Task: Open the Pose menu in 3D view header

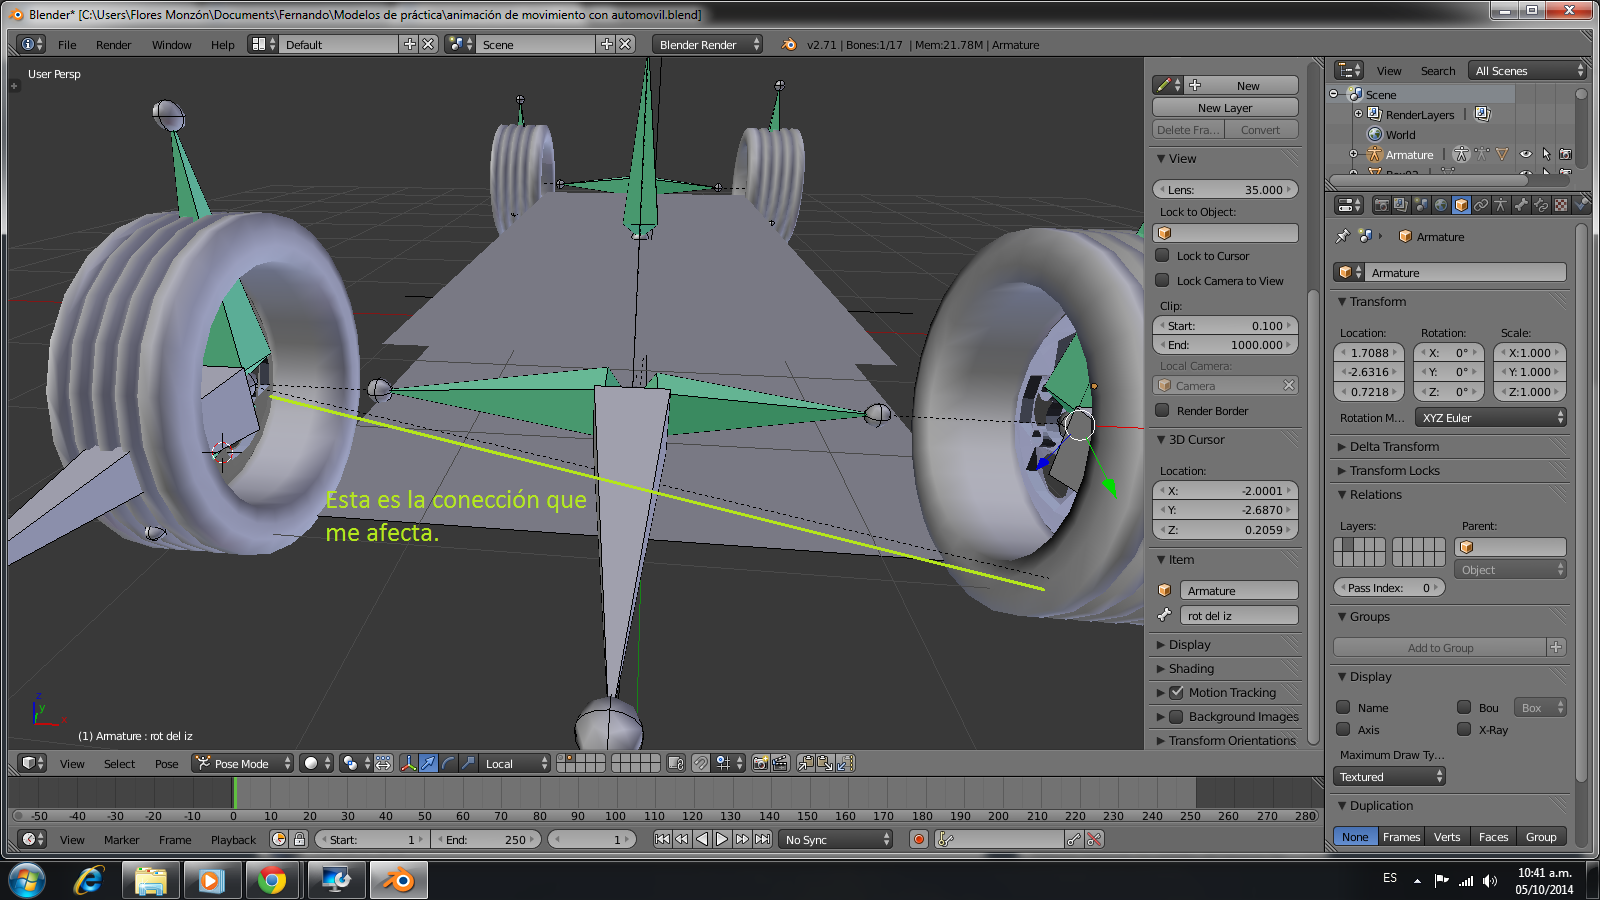Action: (x=166, y=764)
